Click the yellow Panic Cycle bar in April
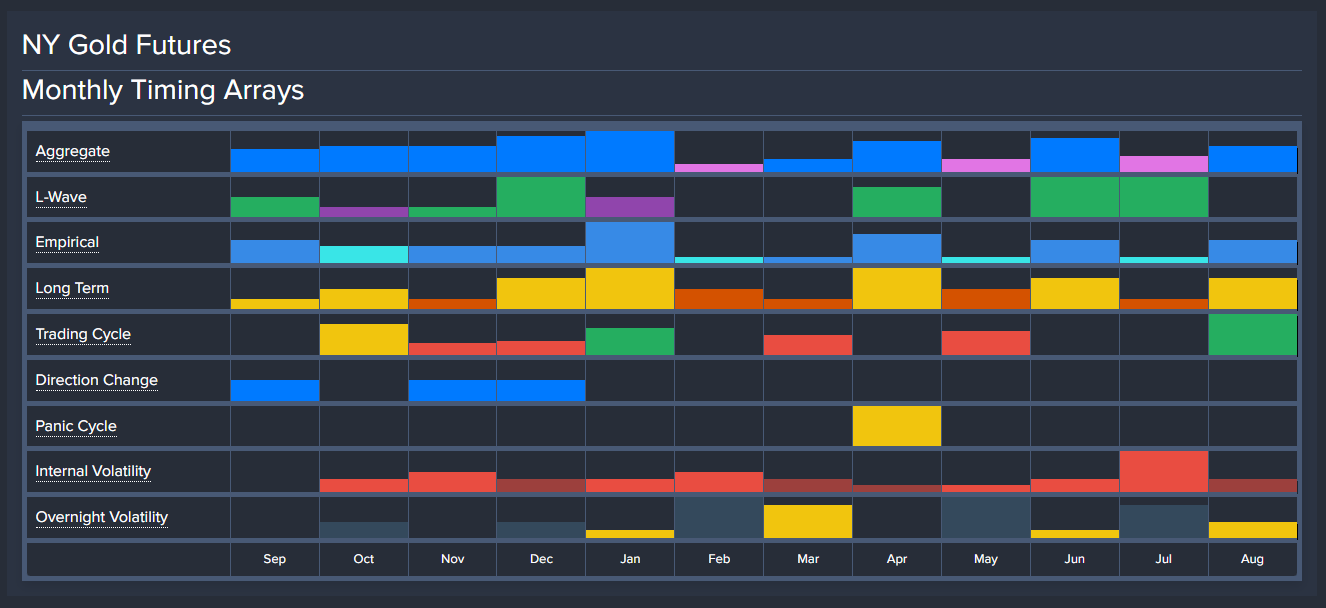 click(x=897, y=426)
